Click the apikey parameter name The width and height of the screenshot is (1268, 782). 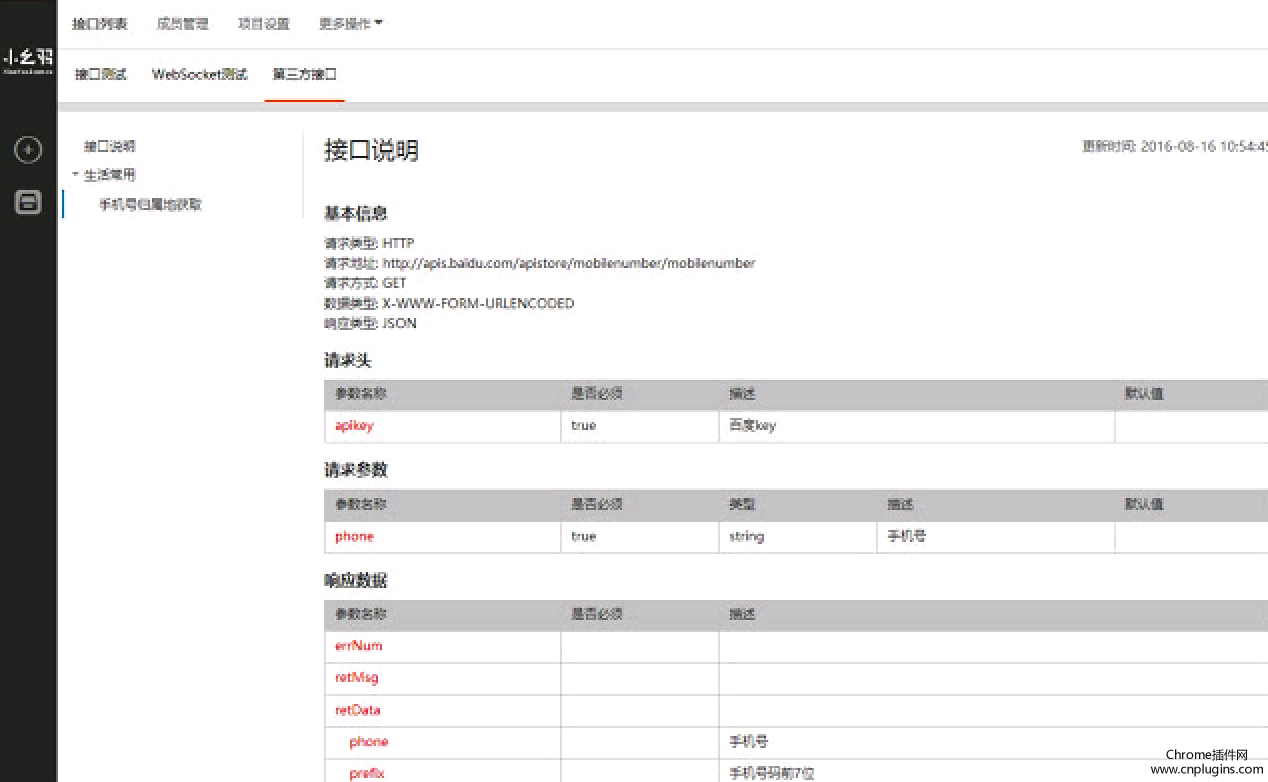354,425
